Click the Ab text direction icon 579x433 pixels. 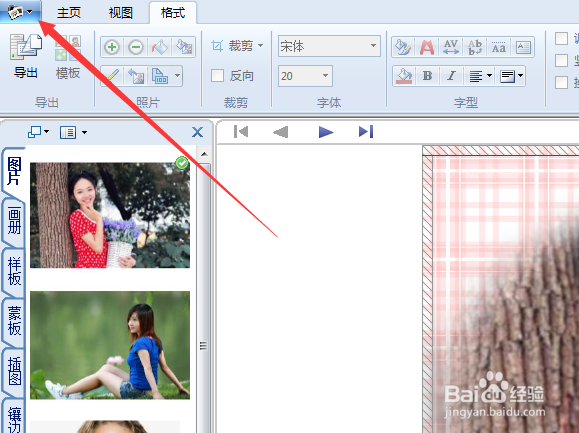point(474,47)
